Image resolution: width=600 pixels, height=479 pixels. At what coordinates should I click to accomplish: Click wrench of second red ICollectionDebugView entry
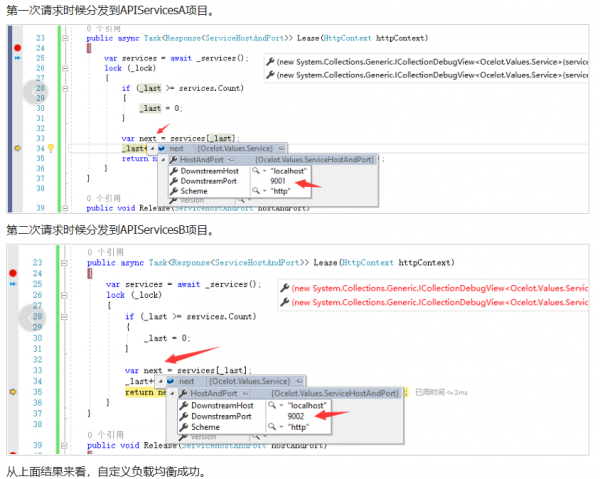[x=285, y=302]
